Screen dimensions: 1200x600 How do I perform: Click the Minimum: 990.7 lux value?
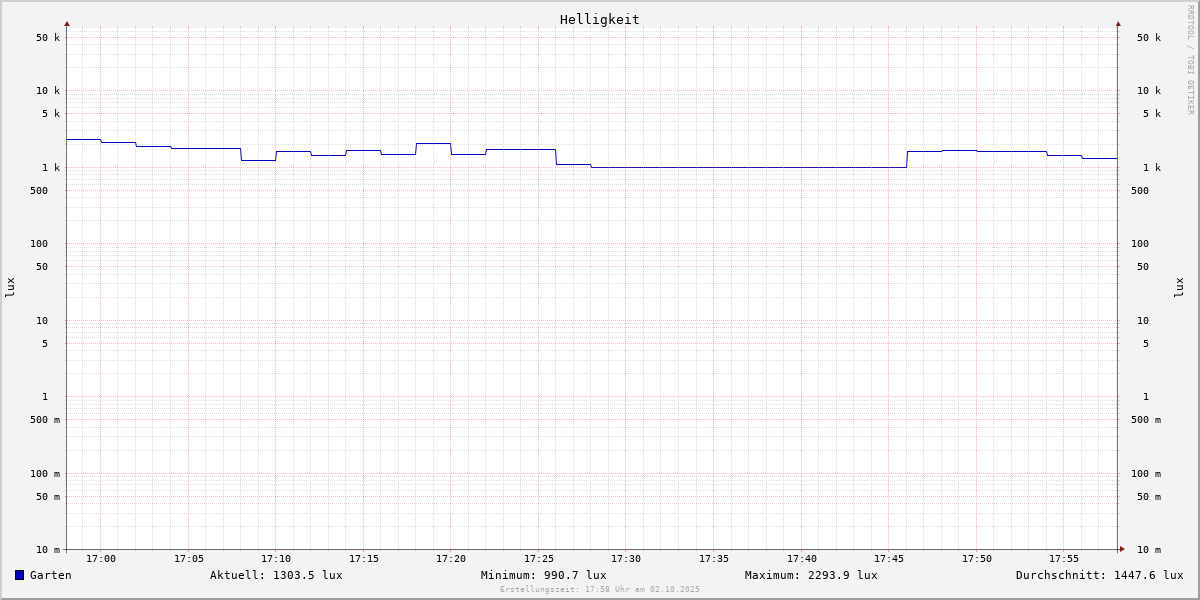click(543, 575)
